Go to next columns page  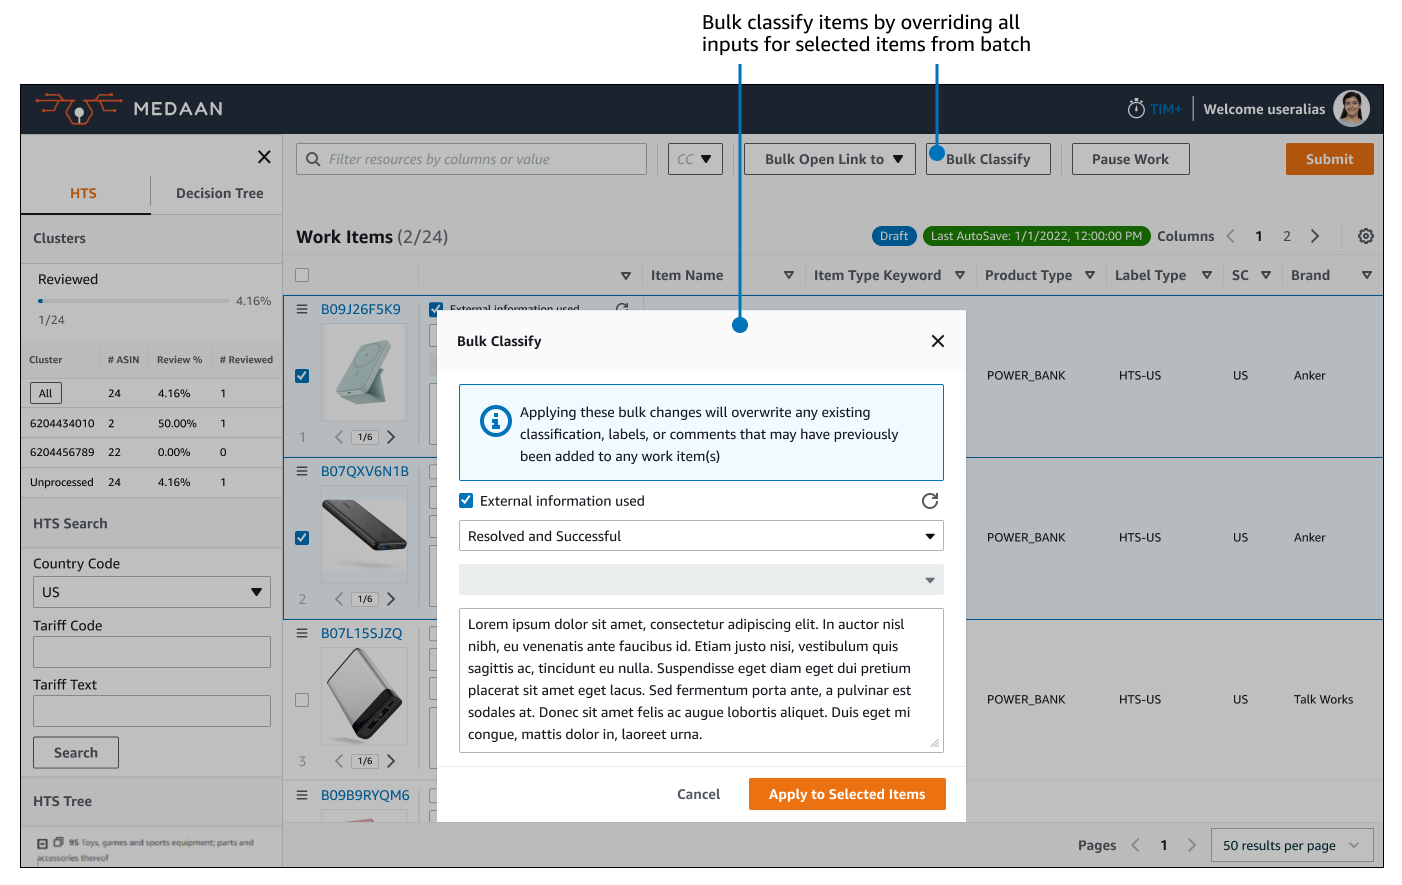click(x=1315, y=236)
